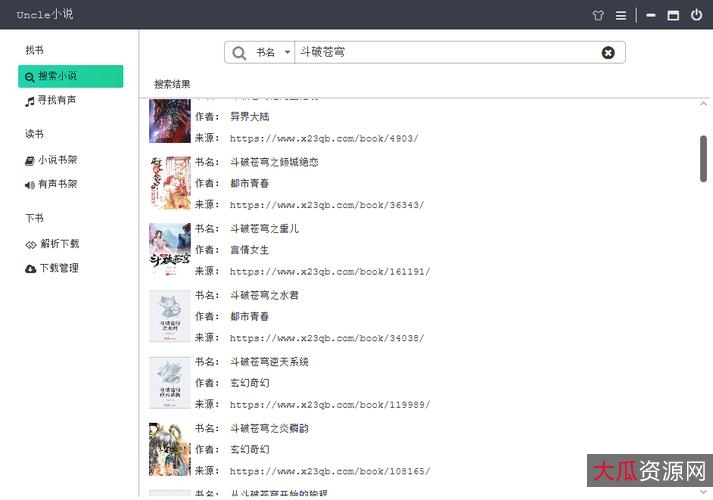Click the magnifier search icon in search bar
Viewport: 713px width, 500px height.
(239, 53)
